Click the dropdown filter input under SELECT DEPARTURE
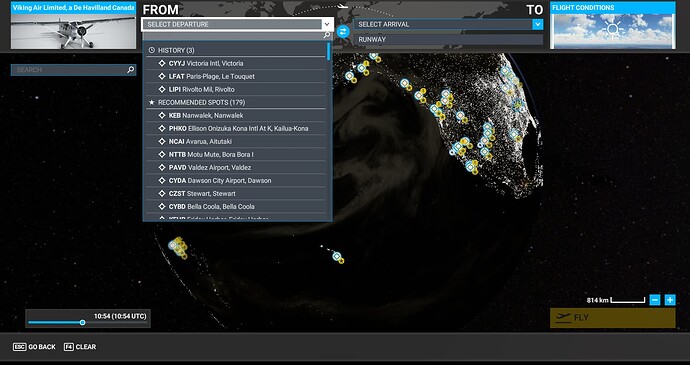This screenshot has width=690, height=365. (x=237, y=35)
